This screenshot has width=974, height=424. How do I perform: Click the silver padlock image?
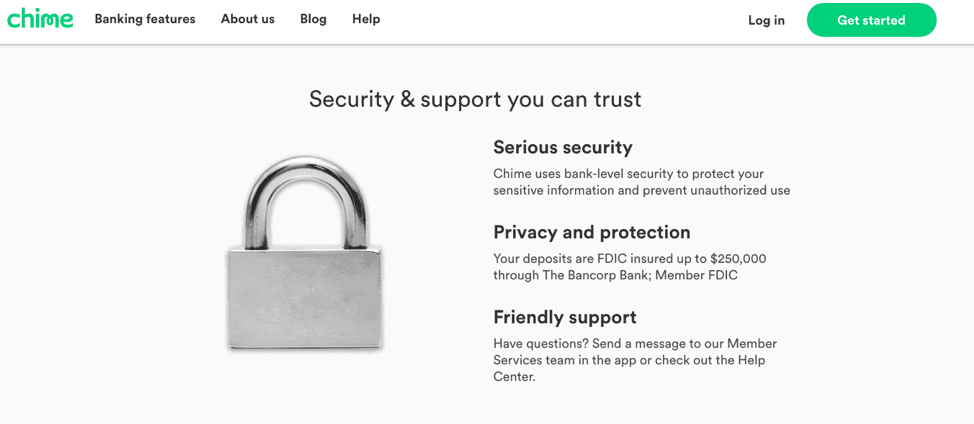(x=304, y=254)
